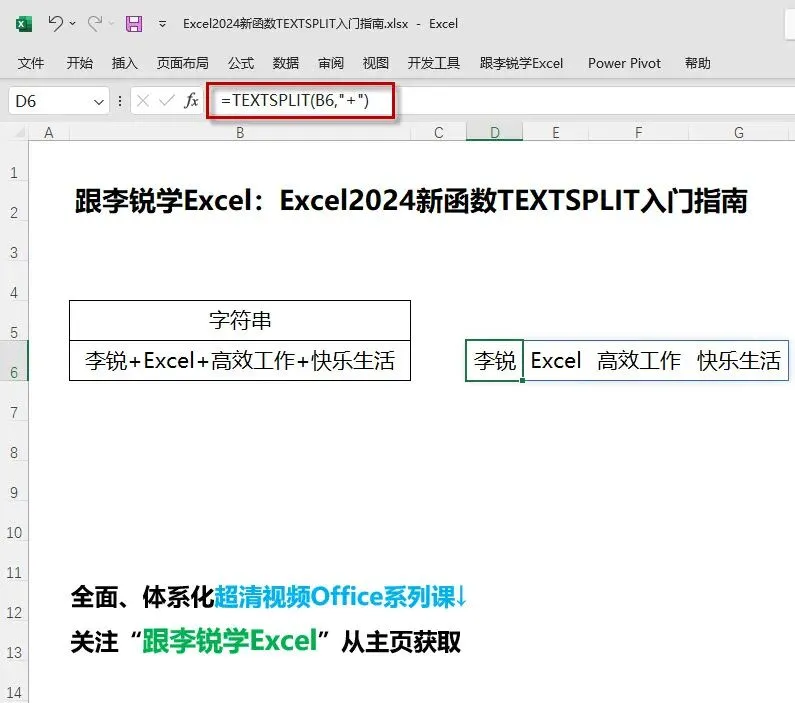The image size is (795, 703).
Task: Open the Power Pivot tab
Action: [624, 63]
